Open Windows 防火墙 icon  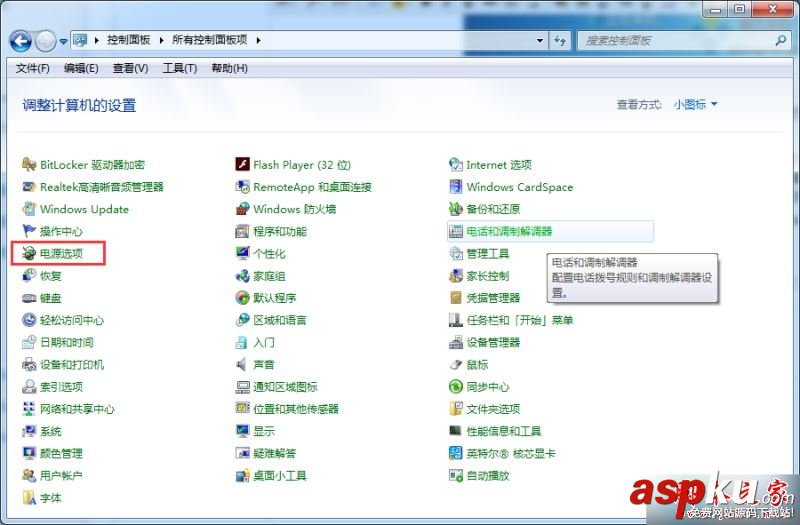click(242, 209)
